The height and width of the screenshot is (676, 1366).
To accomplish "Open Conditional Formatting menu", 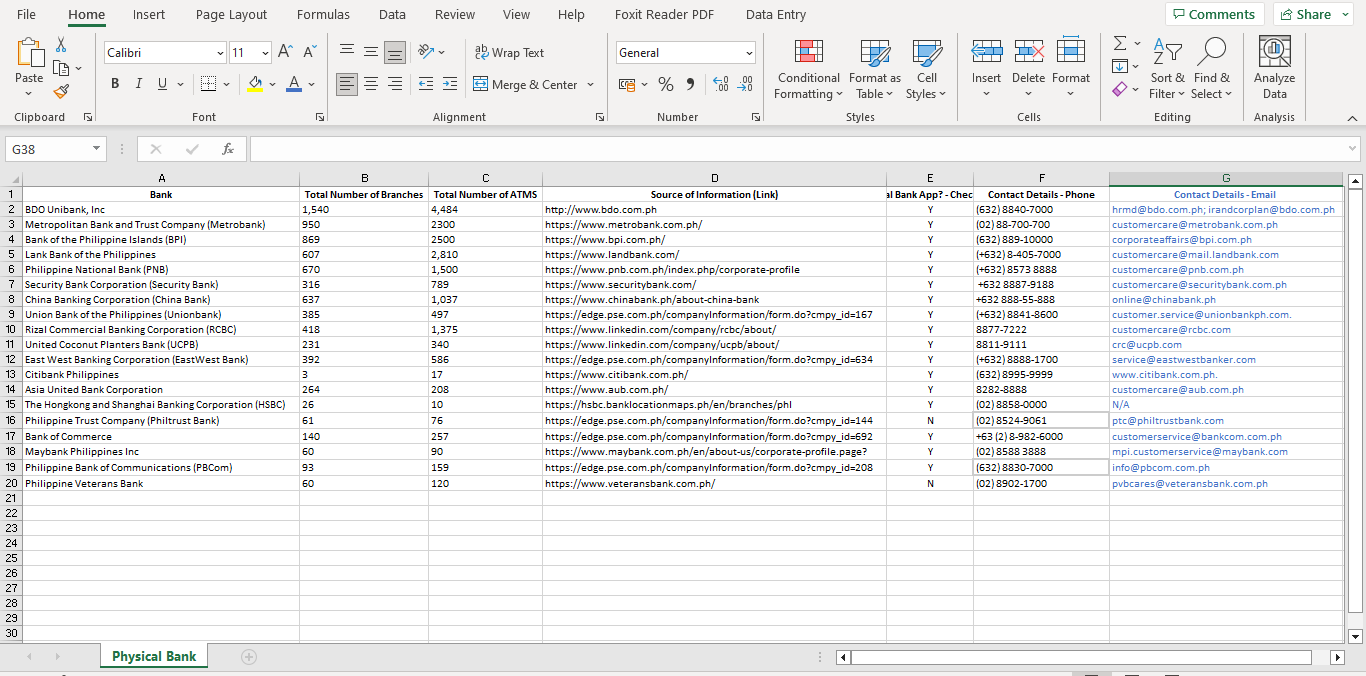I will point(808,69).
